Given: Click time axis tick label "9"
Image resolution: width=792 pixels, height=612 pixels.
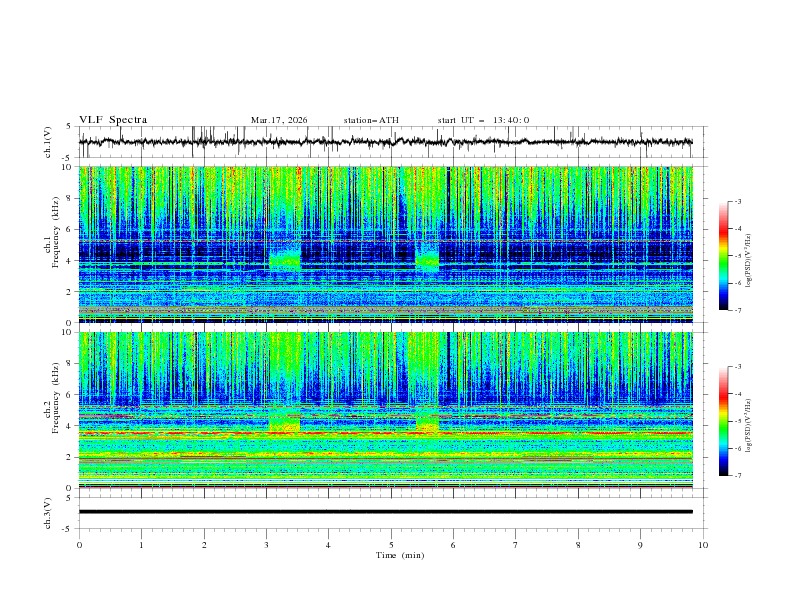Looking at the screenshot, I should pyautogui.click(x=640, y=545).
